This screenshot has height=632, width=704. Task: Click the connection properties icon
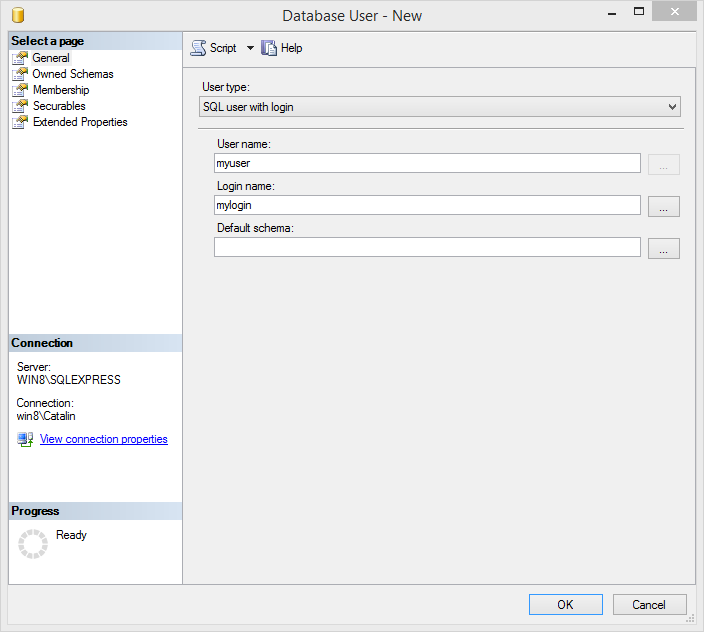click(x=25, y=439)
